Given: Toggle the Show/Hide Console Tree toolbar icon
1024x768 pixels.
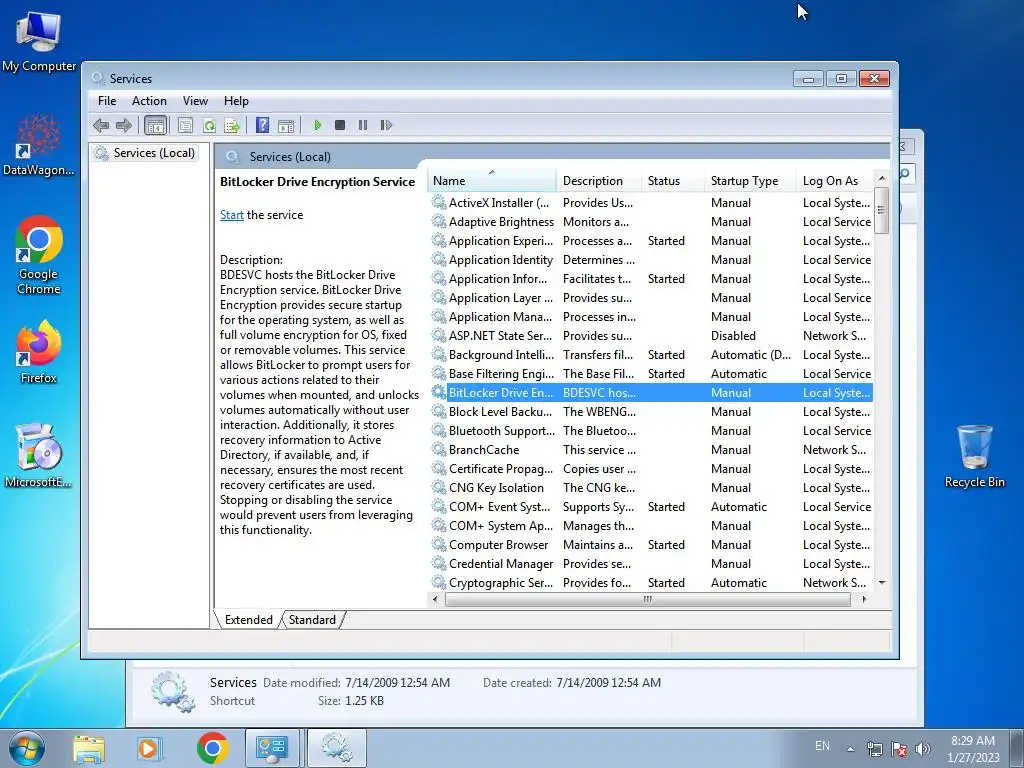Looking at the screenshot, I should pyautogui.click(x=155, y=125).
